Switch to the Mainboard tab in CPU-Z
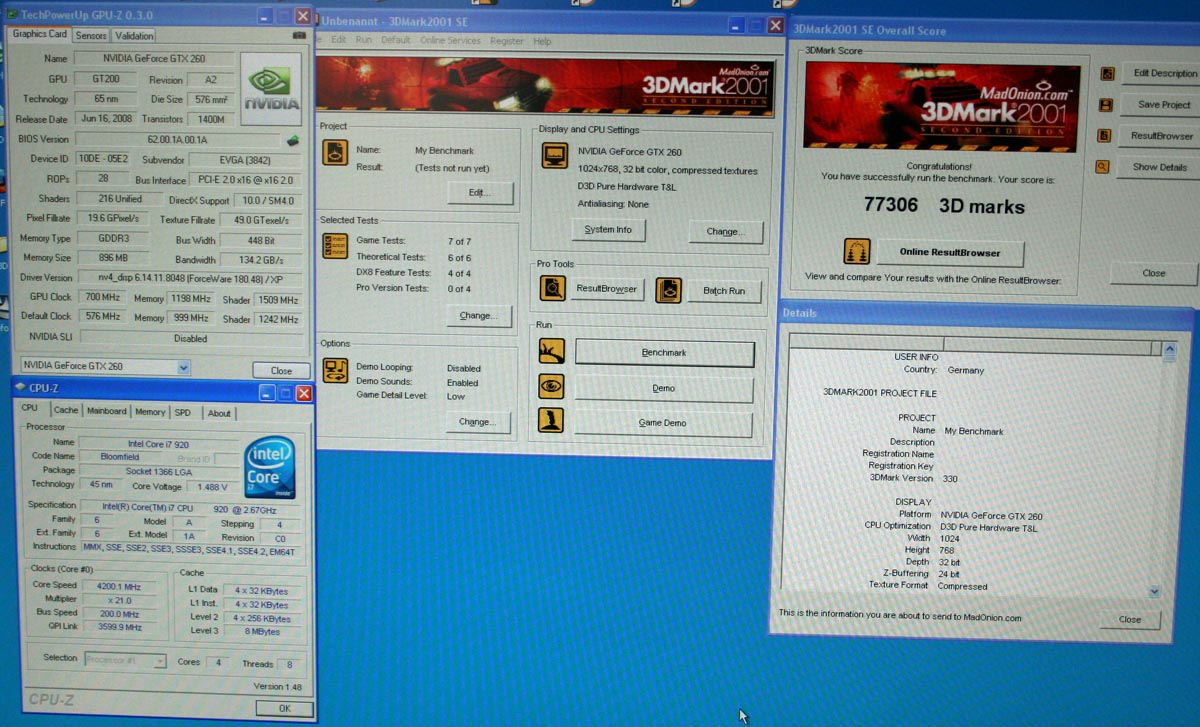This screenshot has height=727, width=1200. 106,411
